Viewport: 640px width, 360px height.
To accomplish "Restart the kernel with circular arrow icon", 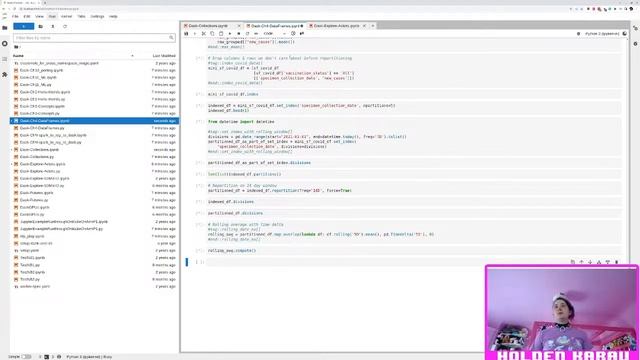I will tap(247, 33).
